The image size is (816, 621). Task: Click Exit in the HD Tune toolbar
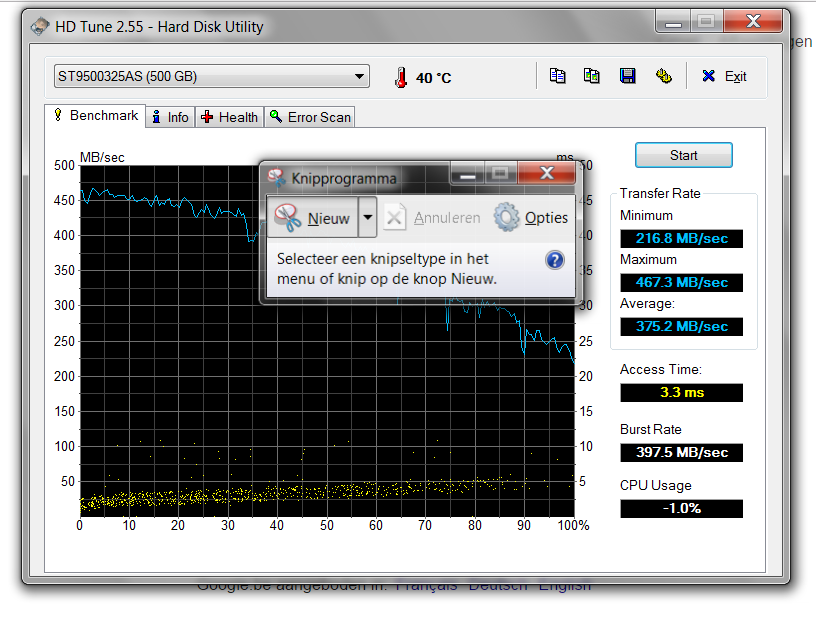(724, 77)
